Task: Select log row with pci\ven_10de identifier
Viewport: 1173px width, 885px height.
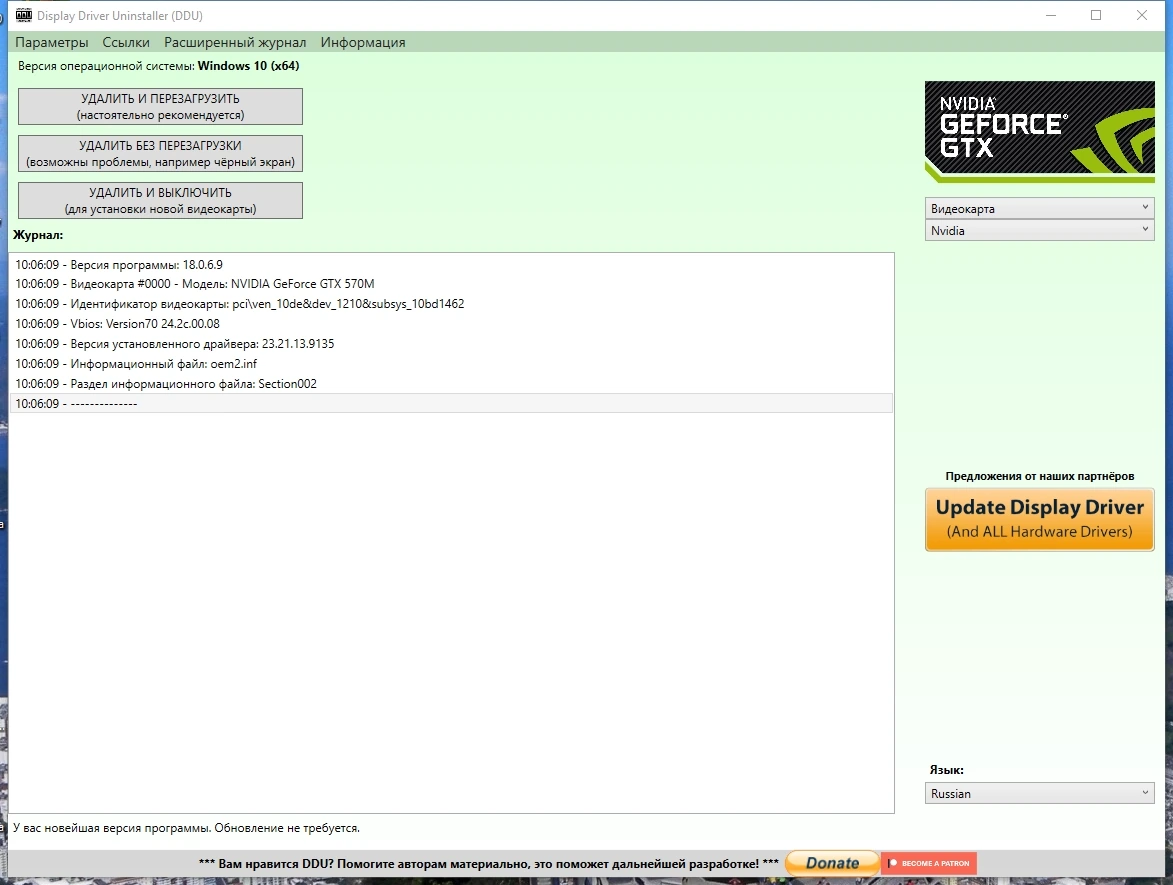Action: (x=451, y=304)
